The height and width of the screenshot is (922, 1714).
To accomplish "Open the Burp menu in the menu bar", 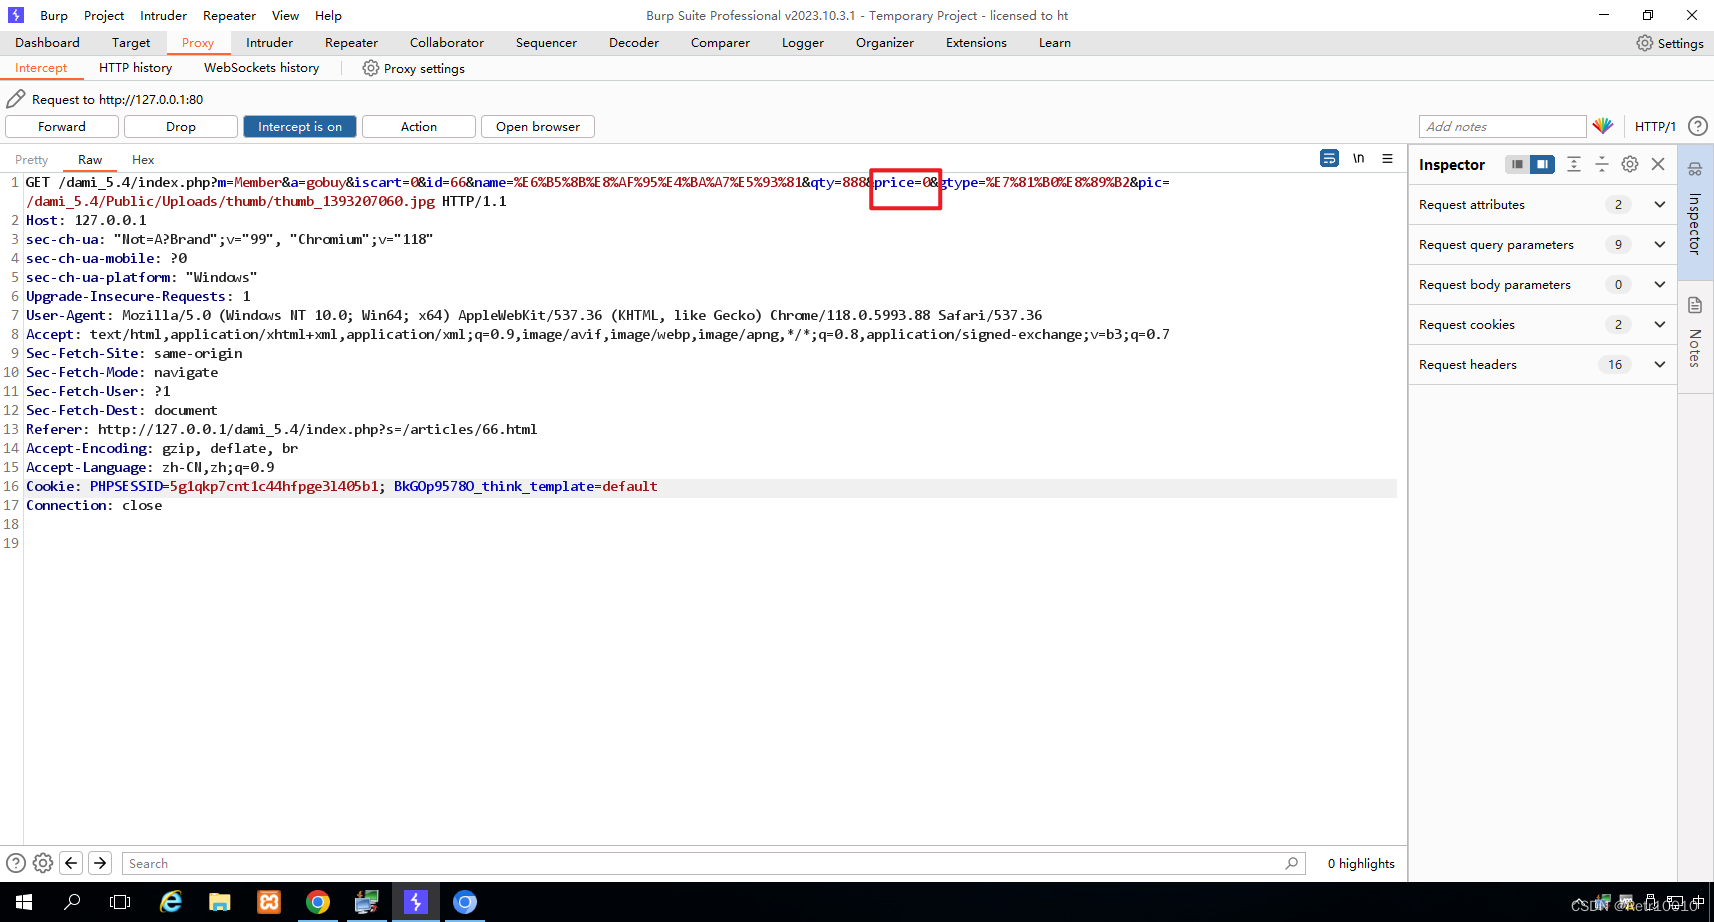I will point(54,15).
